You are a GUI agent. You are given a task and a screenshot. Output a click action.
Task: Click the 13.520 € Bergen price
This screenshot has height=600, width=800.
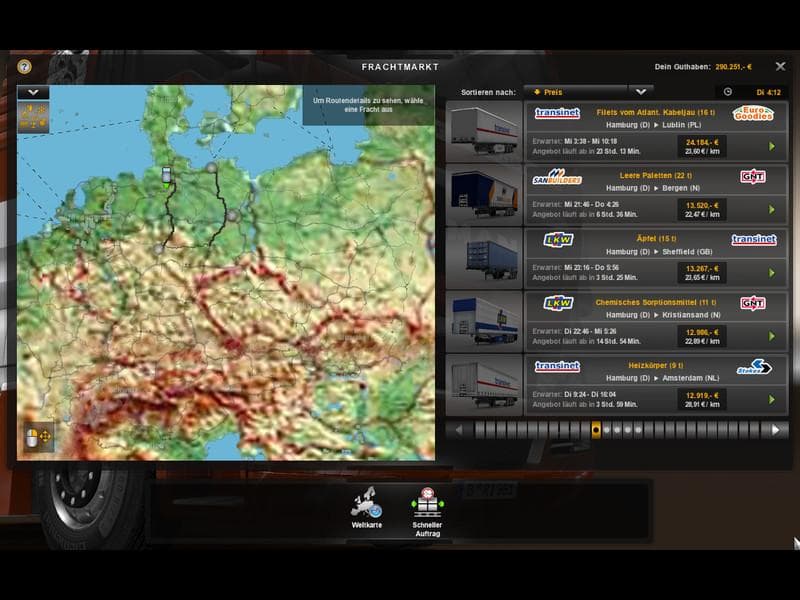tap(702, 206)
